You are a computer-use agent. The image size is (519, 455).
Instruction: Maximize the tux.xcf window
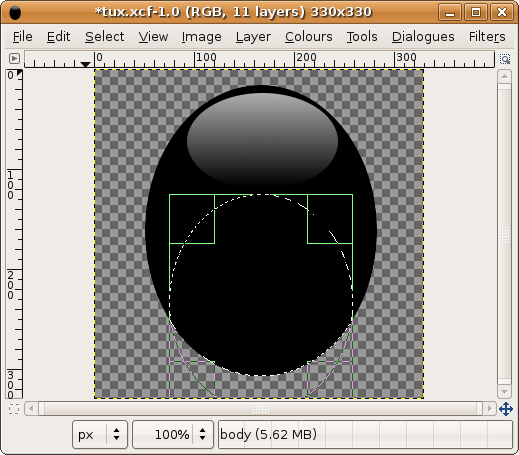[476, 13]
